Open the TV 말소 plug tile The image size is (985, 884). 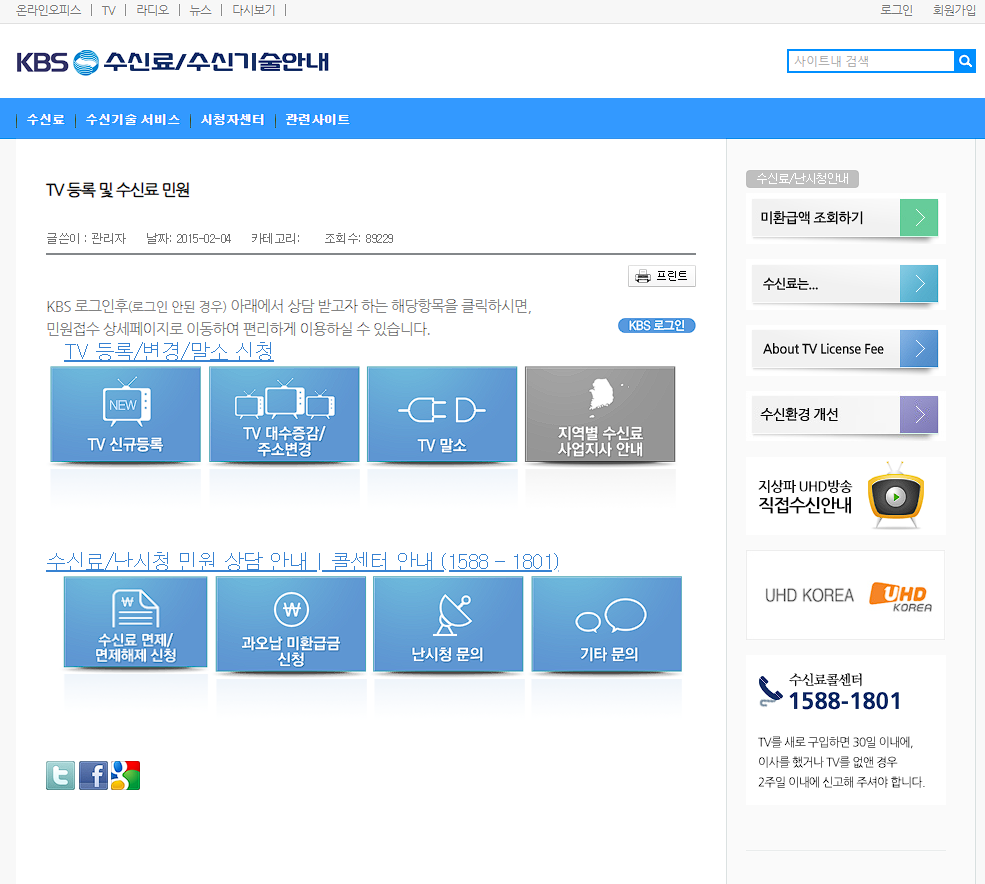[442, 414]
